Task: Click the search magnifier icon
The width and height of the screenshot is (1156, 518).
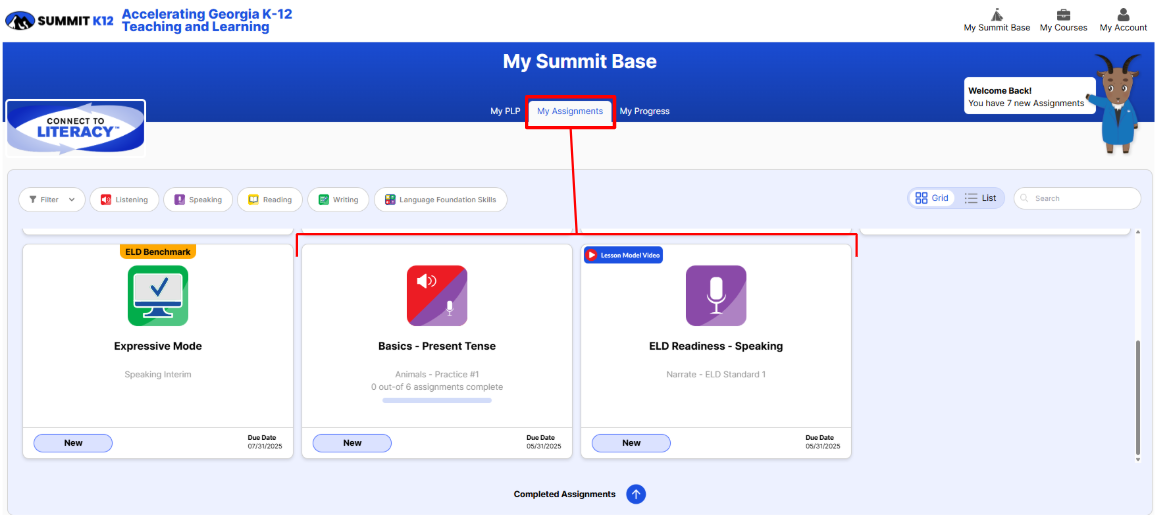Action: click(x=1024, y=198)
